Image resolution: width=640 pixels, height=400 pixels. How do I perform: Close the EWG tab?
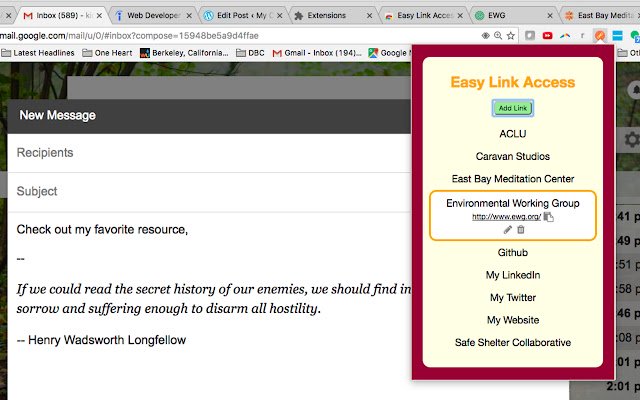tap(550, 16)
